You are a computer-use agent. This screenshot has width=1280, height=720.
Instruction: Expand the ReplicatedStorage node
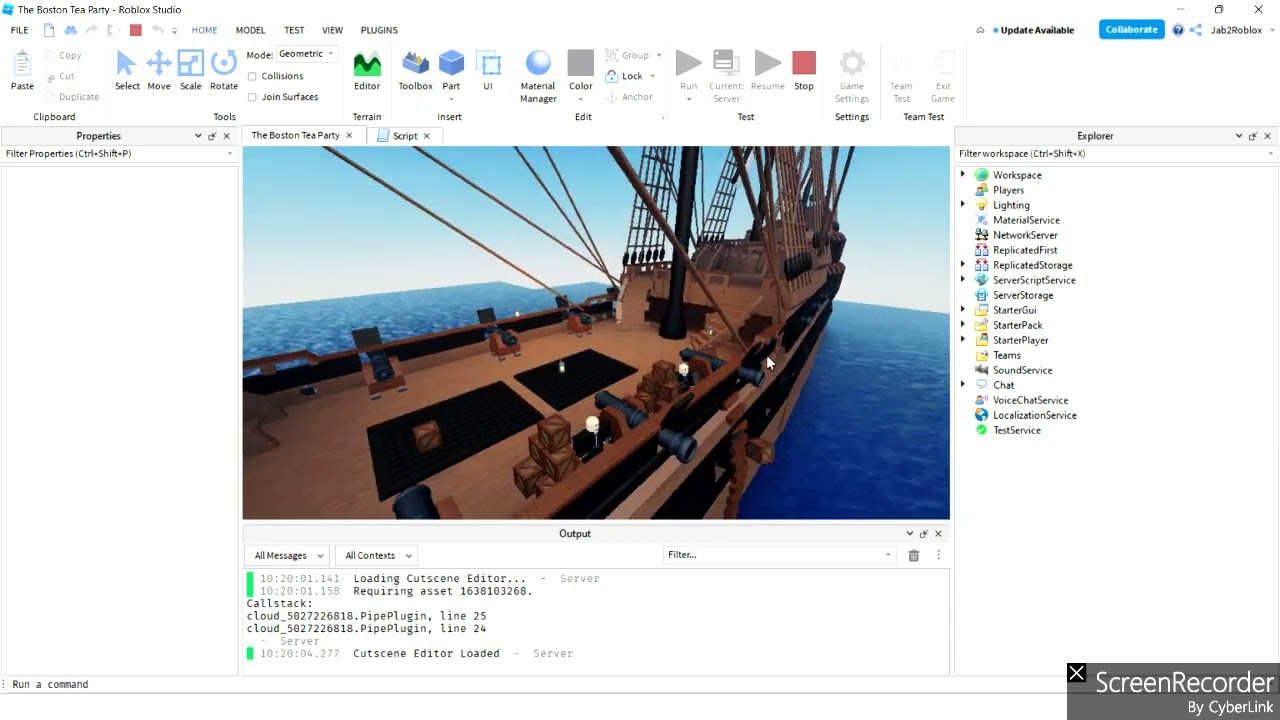click(x=963, y=265)
